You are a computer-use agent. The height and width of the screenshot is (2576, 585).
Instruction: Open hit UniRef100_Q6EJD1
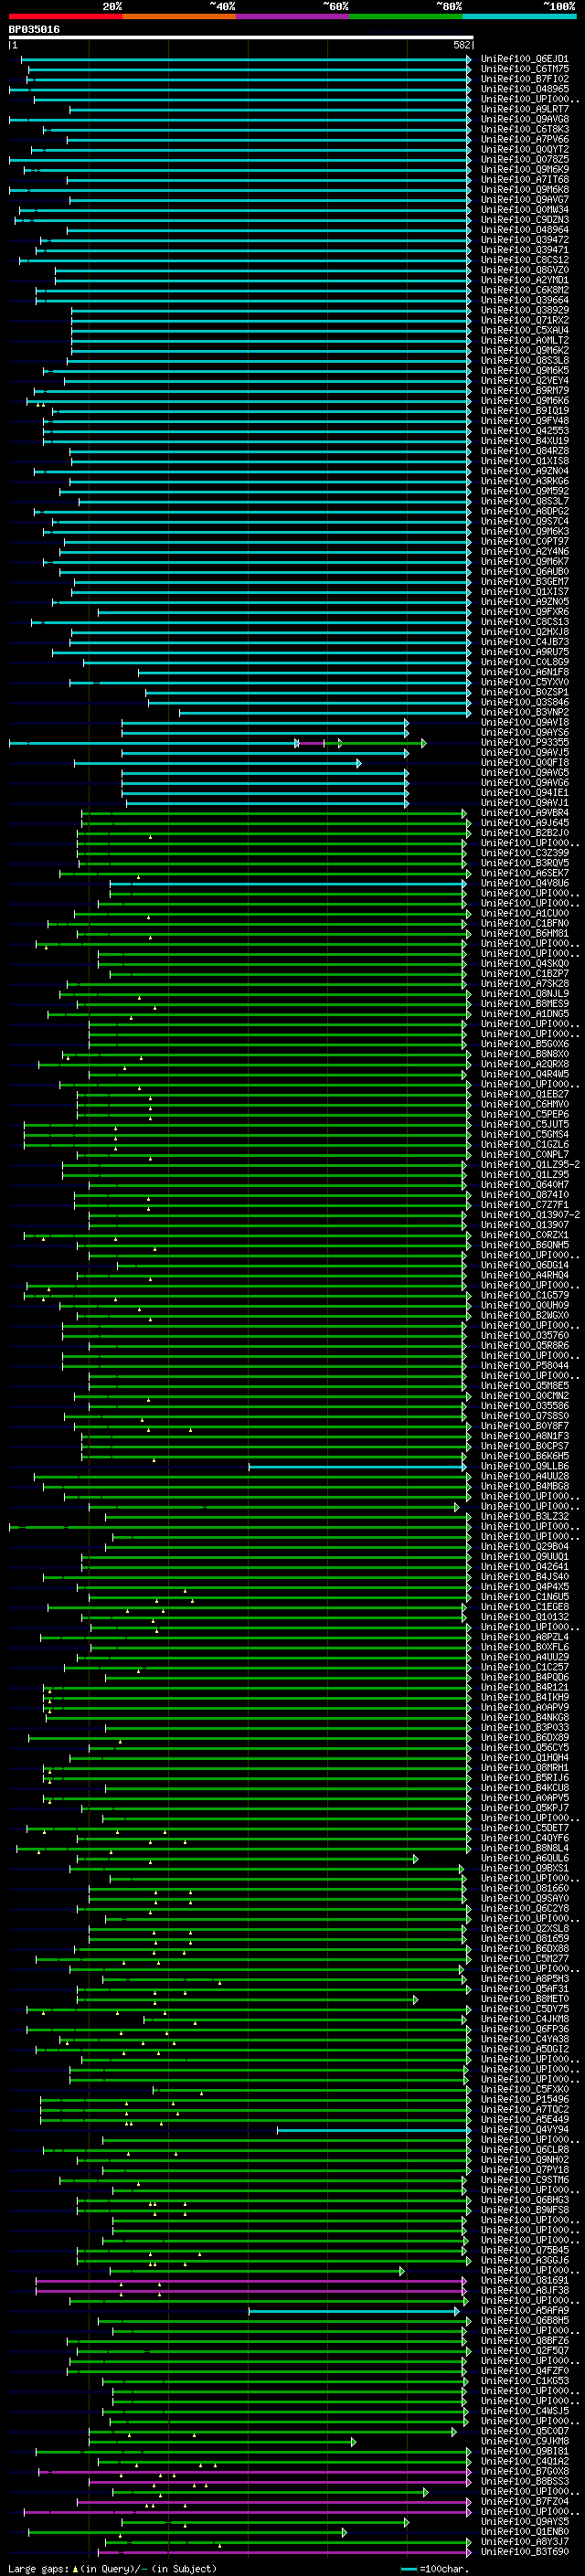525,59
